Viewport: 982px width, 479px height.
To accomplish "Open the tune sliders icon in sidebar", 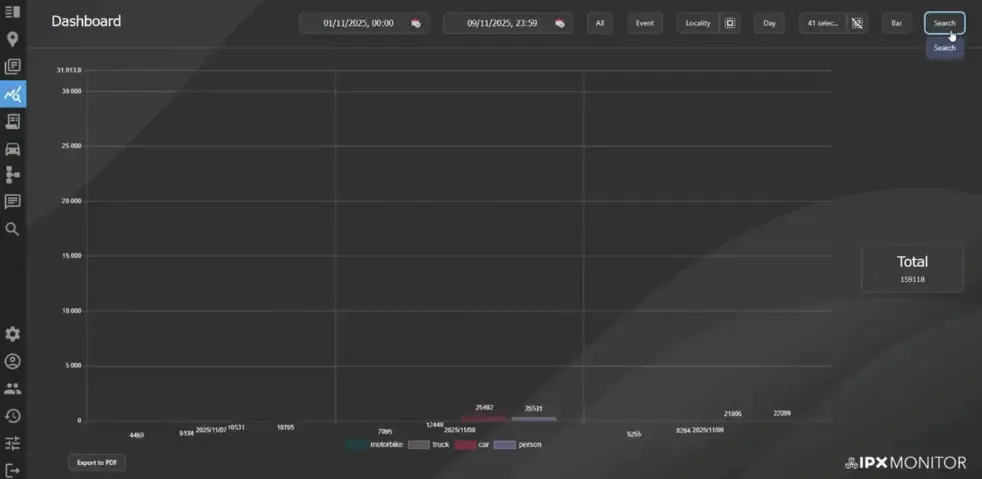I will (13, 443).
